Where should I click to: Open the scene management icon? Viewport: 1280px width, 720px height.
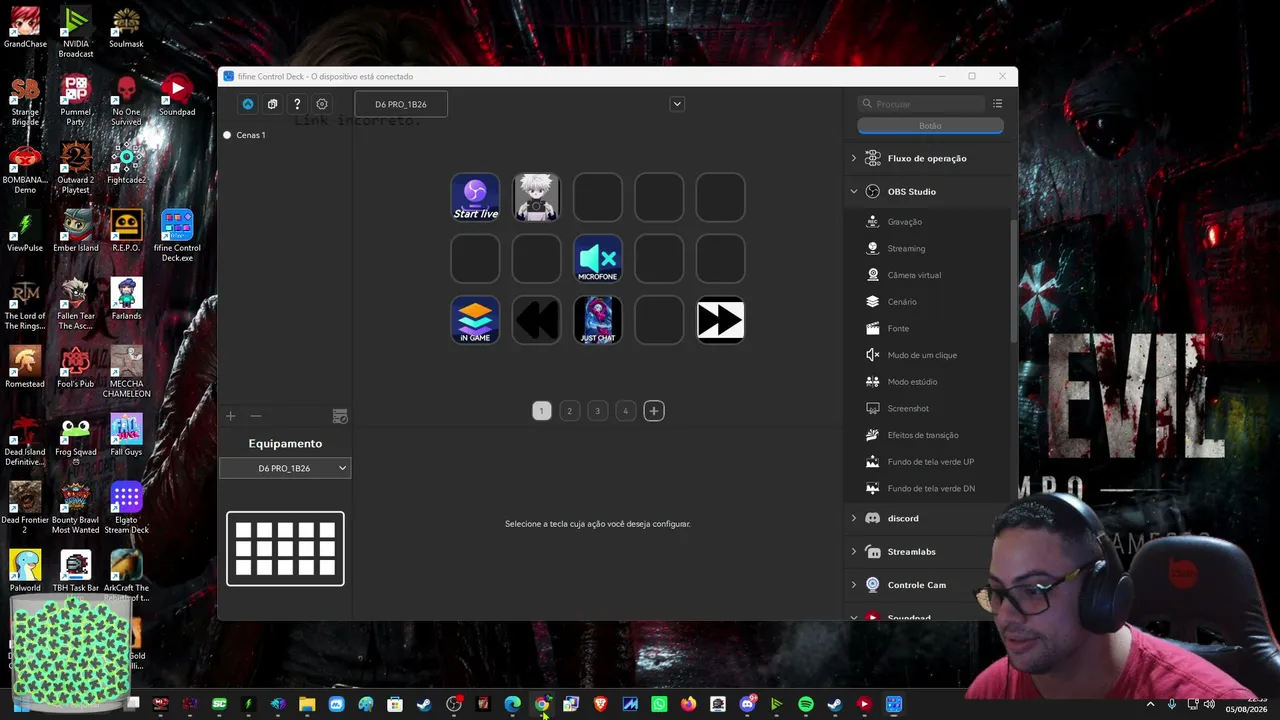[340, 416]
